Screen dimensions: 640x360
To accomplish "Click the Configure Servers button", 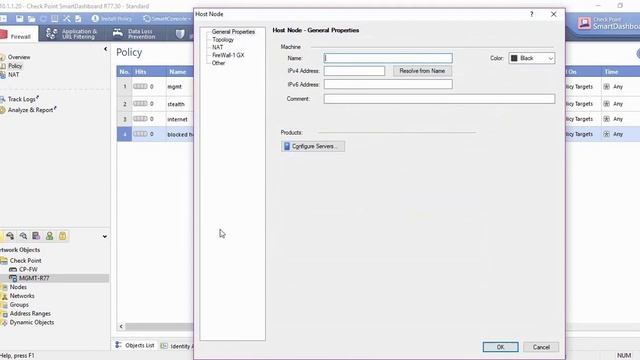I will pos(313,146).
